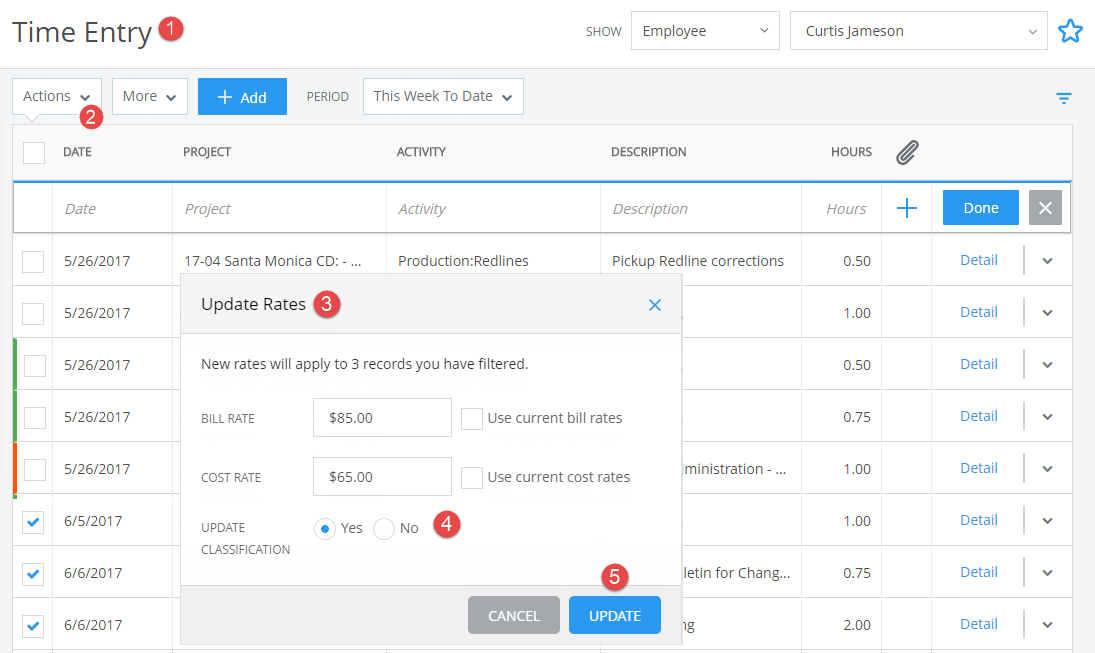Screen dimensions: 1095x653
Task: Enable Use current cost rates
Action: pyautogui.click(x=472, y=478)
